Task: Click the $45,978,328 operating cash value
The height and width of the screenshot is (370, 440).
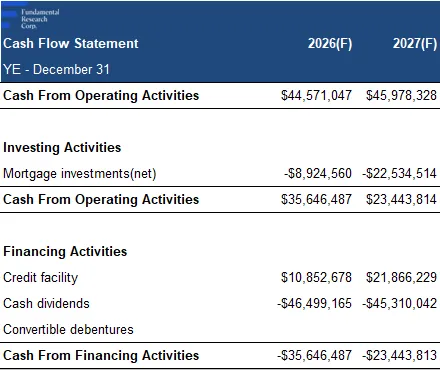Action: [x=401, y=95]
